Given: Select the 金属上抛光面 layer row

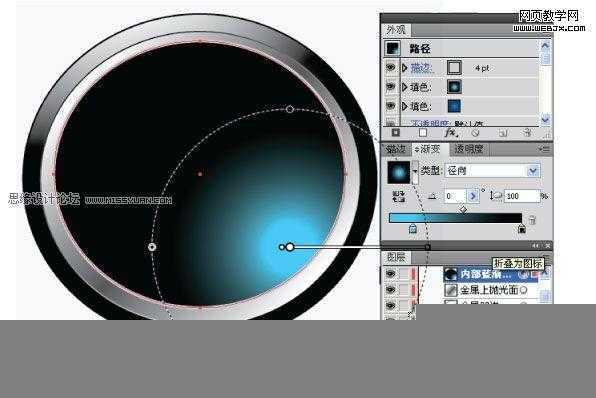Looking at the screenshot, I should (491, 290).
